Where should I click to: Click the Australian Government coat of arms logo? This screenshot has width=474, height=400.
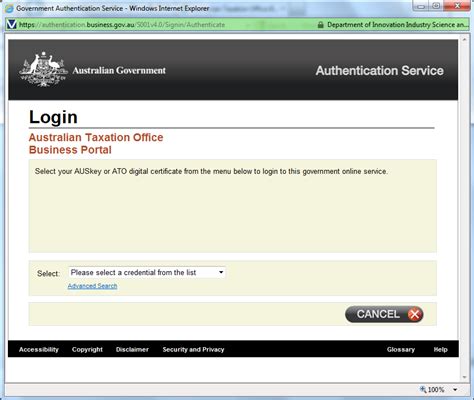tap(43, 69)
